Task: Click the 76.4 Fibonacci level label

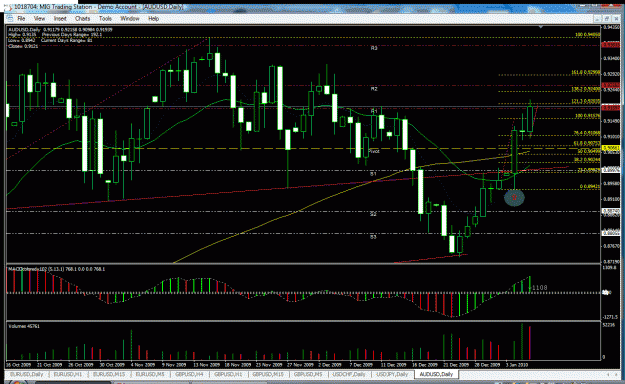Action: point(587,133)
